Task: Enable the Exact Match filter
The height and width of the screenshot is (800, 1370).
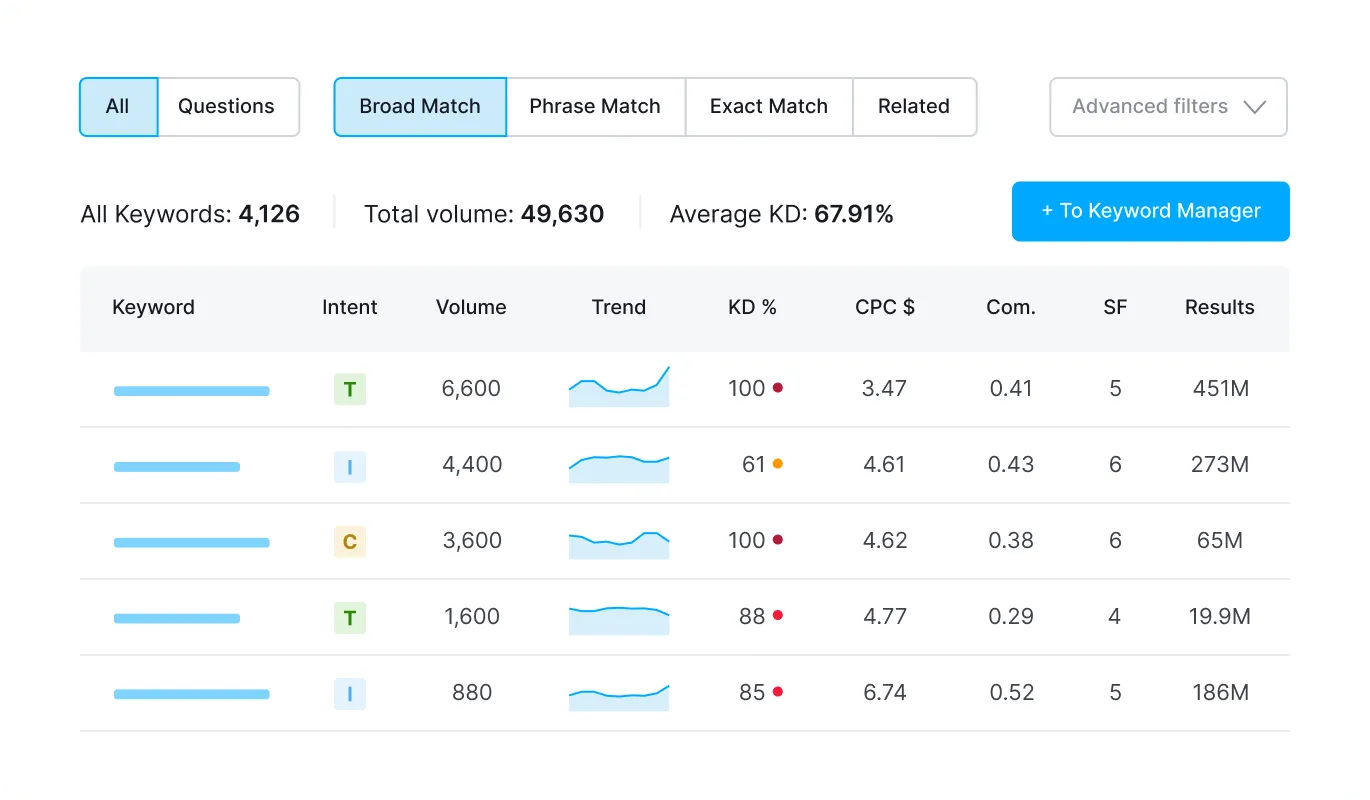Action: point(768,107)
